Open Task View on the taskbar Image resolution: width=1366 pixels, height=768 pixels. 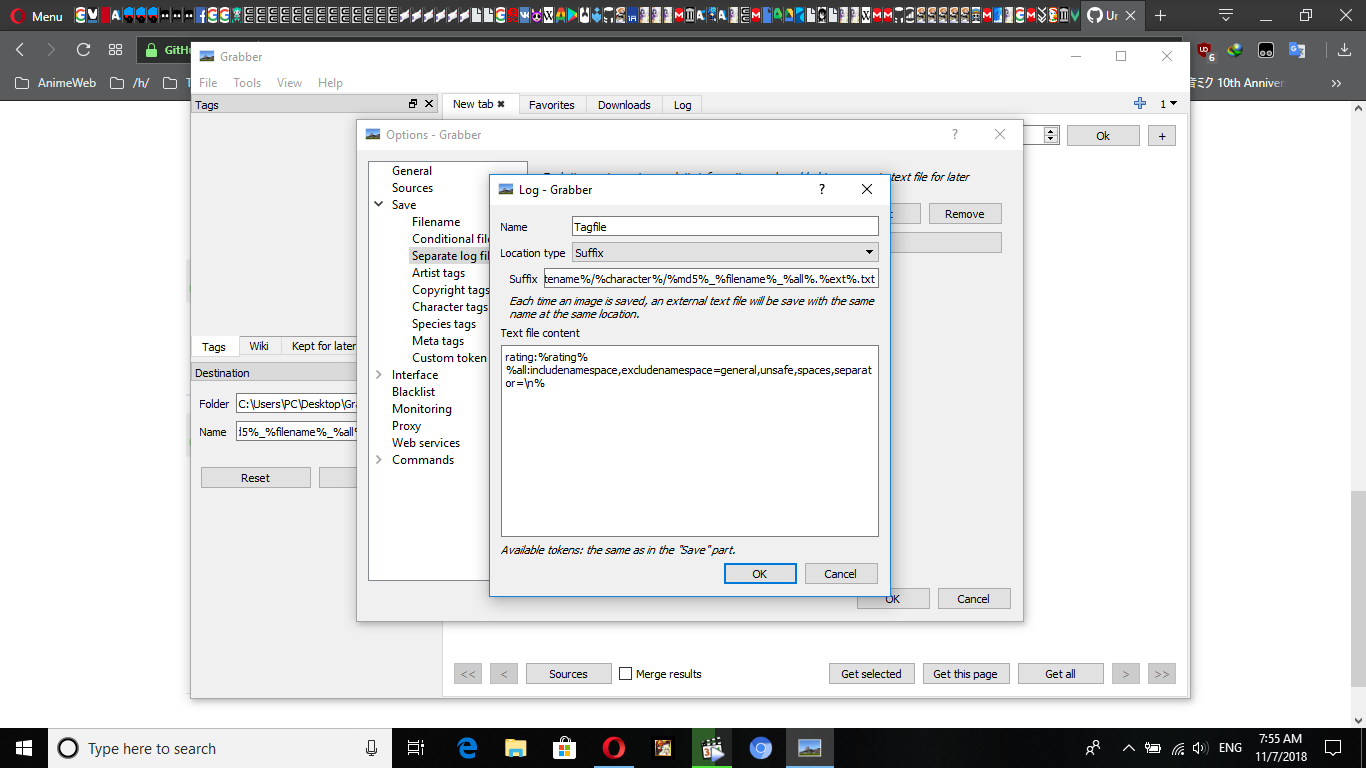(417, 748)
